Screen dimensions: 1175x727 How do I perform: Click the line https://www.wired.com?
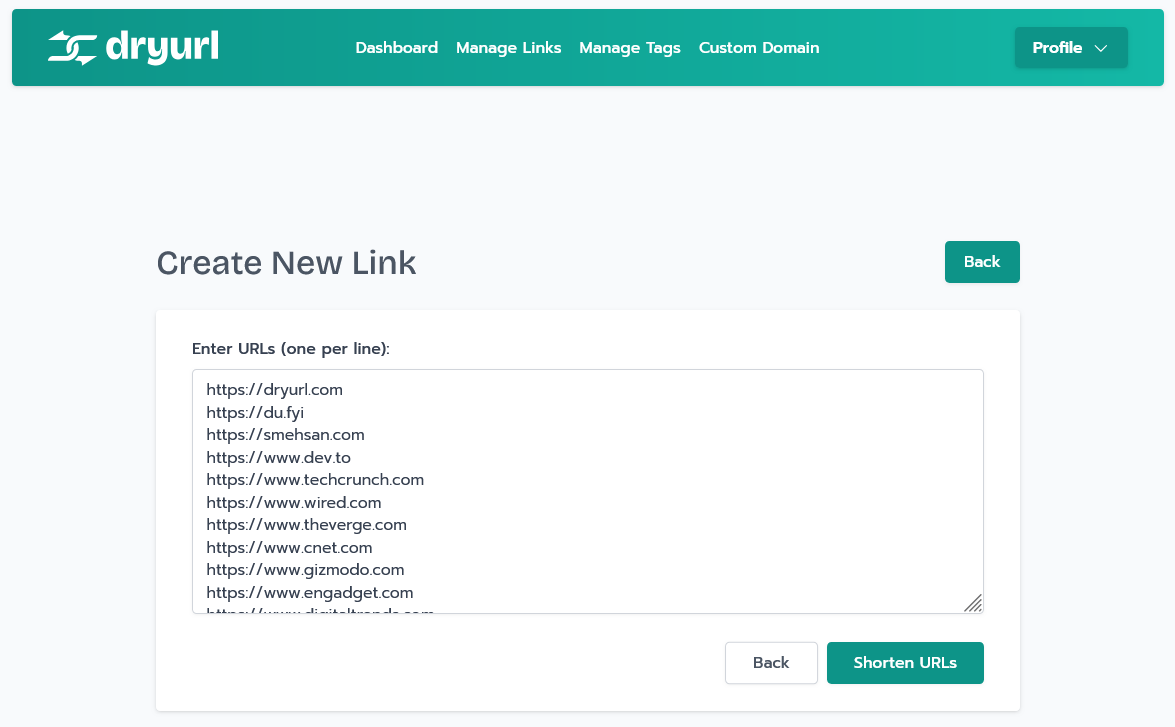coord(294,502)
